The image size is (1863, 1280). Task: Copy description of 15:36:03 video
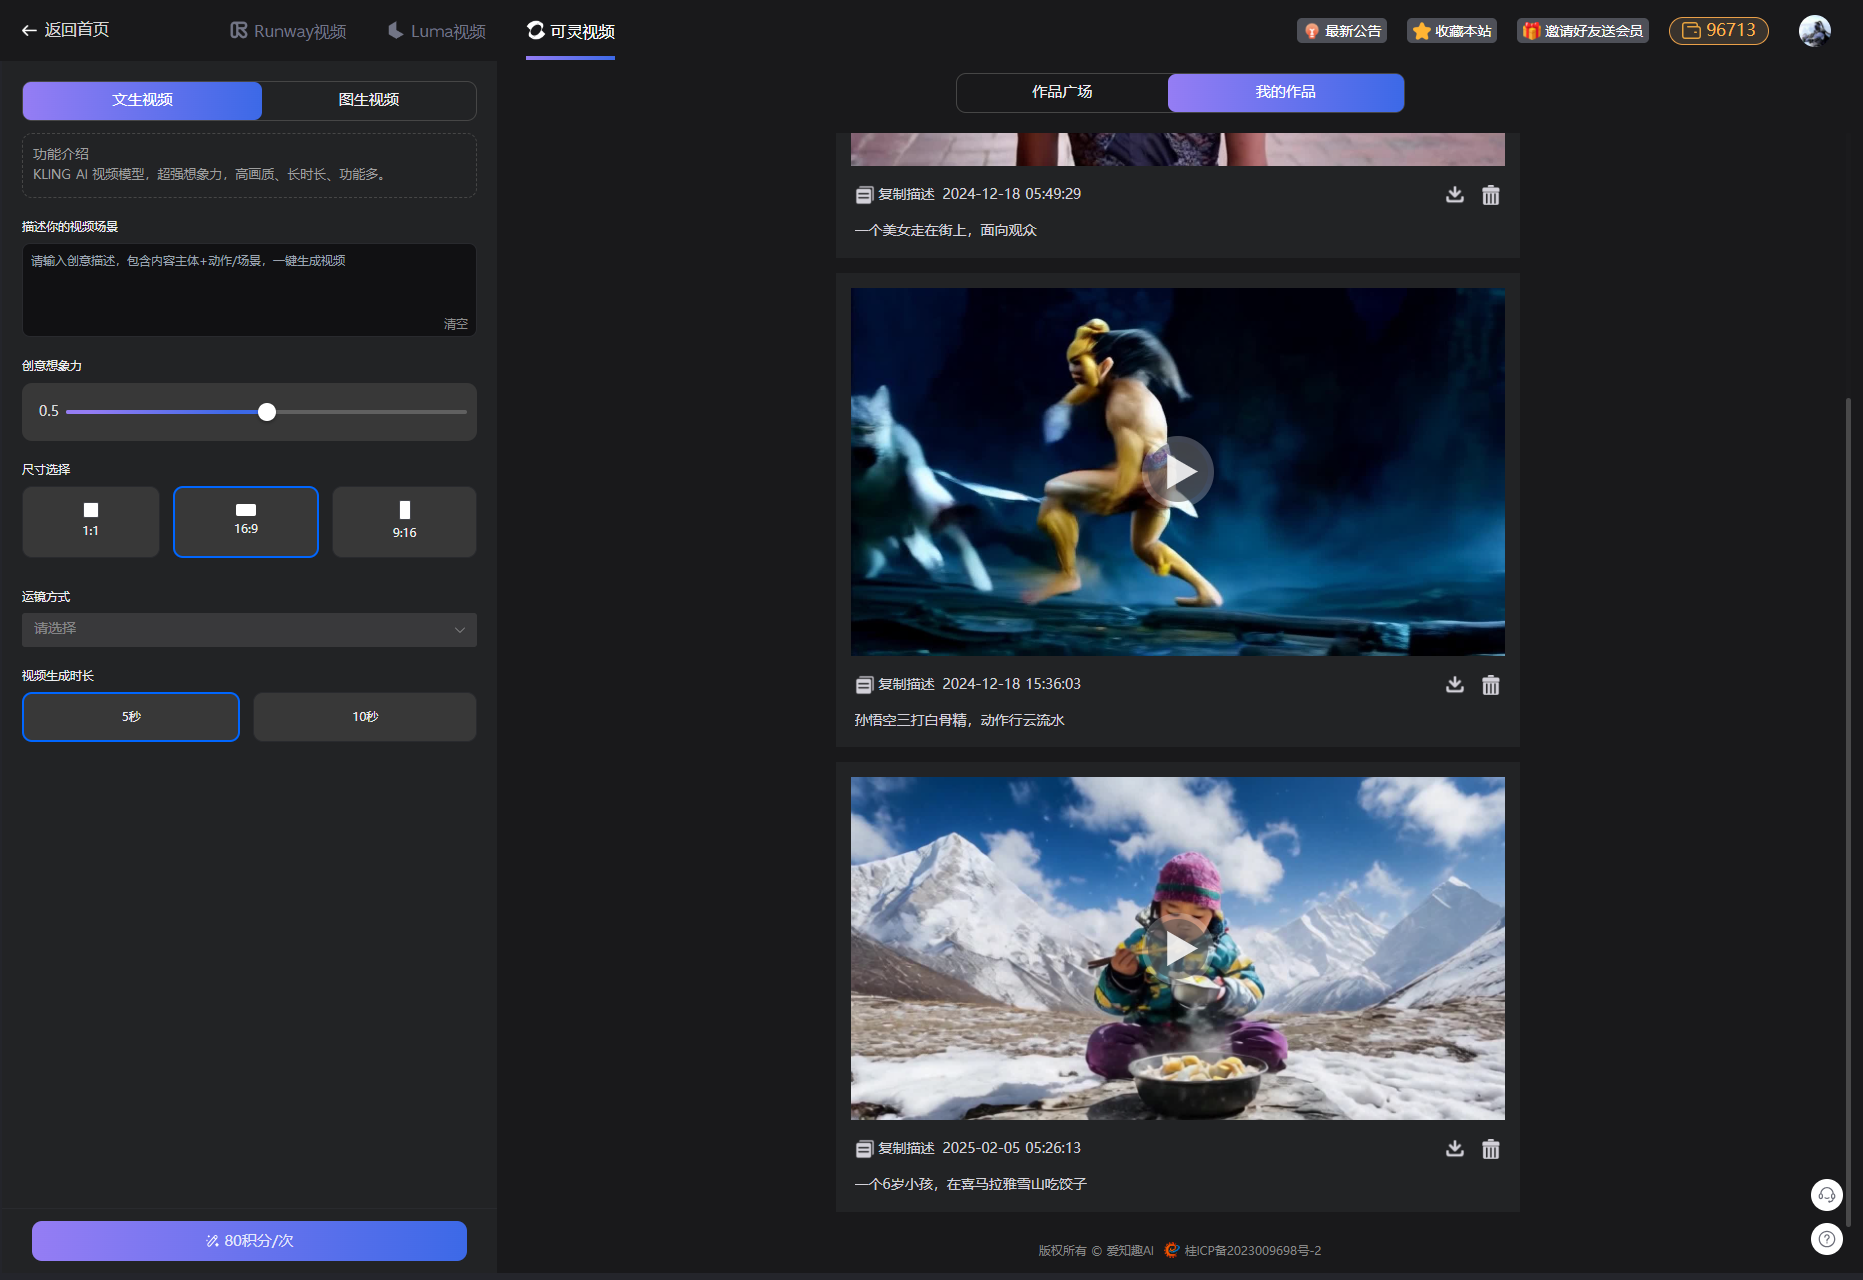click(x=895, y=684)
